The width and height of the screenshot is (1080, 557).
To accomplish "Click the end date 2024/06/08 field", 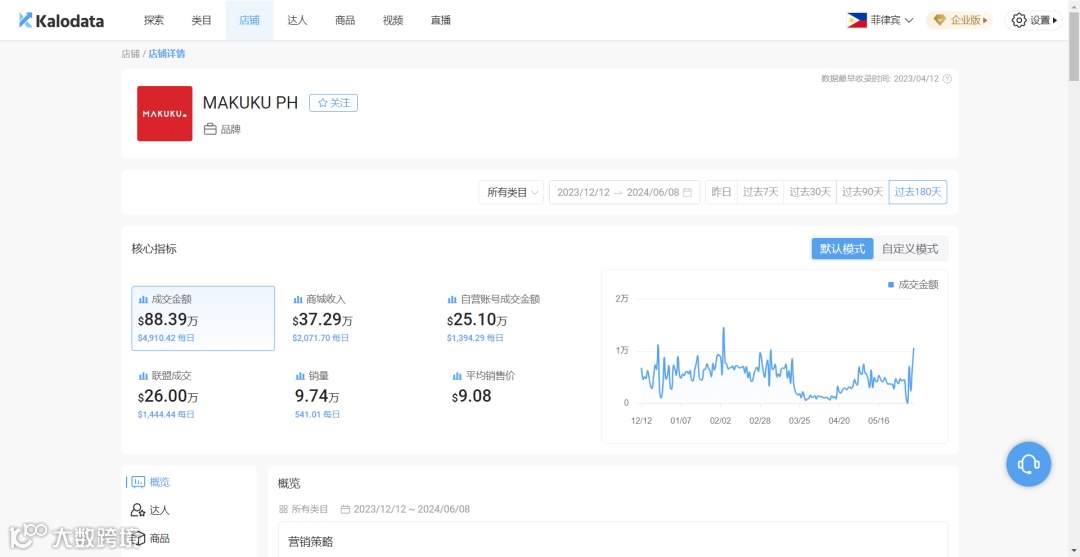I will click(x=652, y=193).
